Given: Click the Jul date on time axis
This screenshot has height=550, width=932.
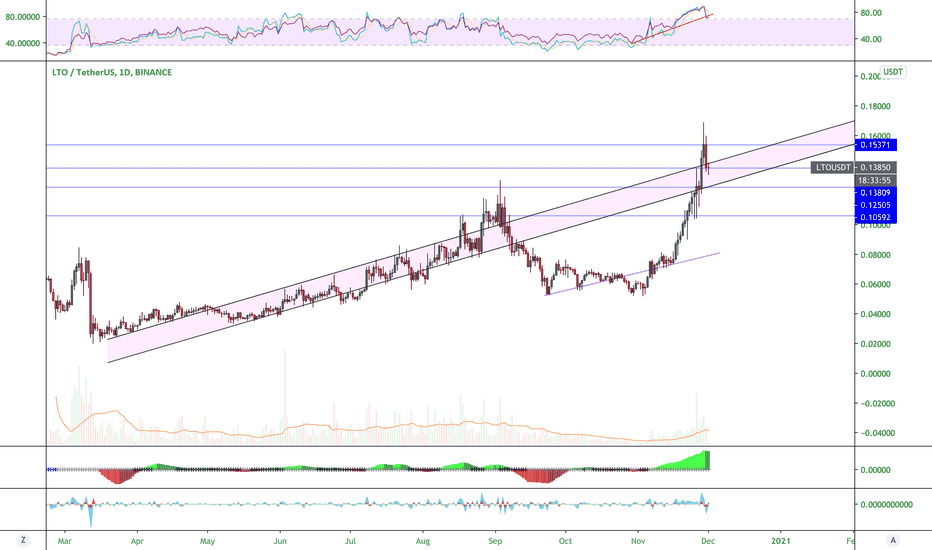Looking at the screenshot, I should point(350,541).
